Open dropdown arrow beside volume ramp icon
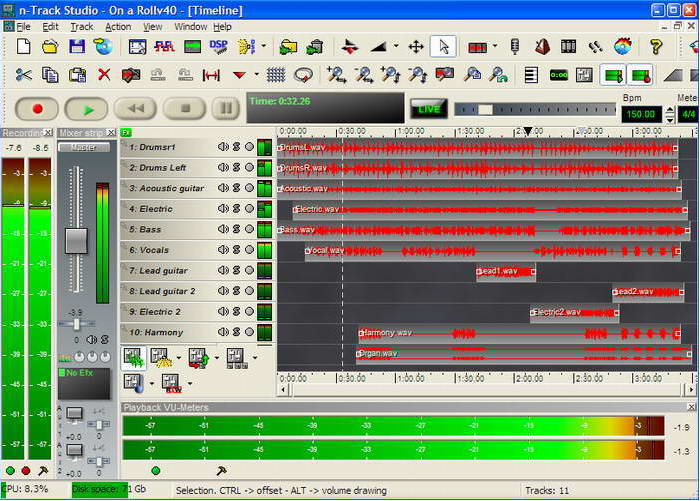The width and height of the screenshot is (700, 501). [x=396, y=46]
